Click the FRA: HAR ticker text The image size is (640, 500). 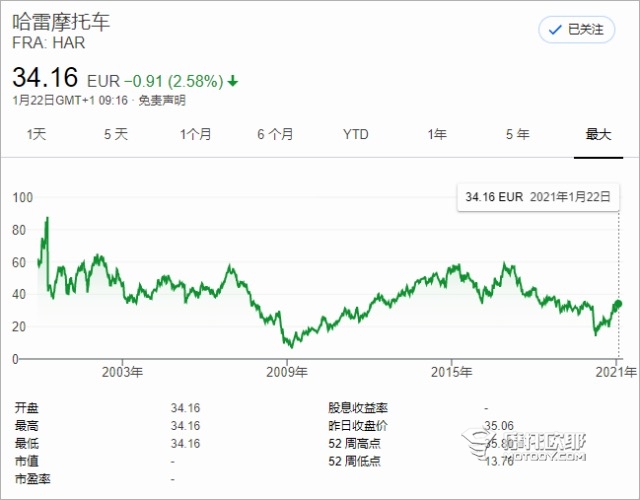coord(49,43)
